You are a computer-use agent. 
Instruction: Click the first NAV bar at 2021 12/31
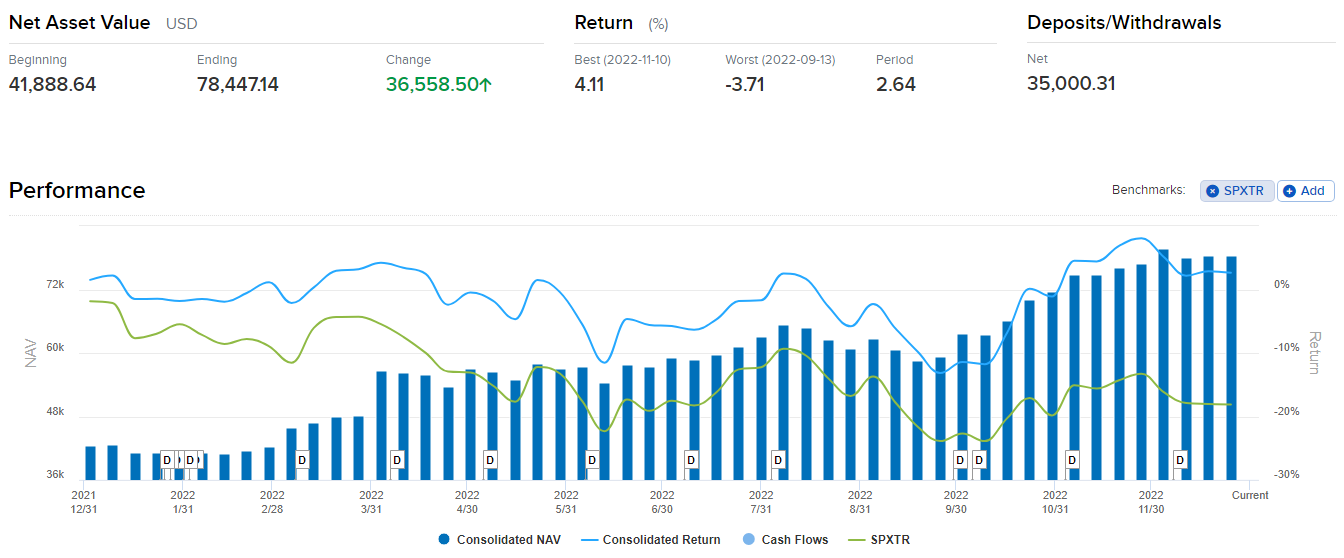point(90,462)
